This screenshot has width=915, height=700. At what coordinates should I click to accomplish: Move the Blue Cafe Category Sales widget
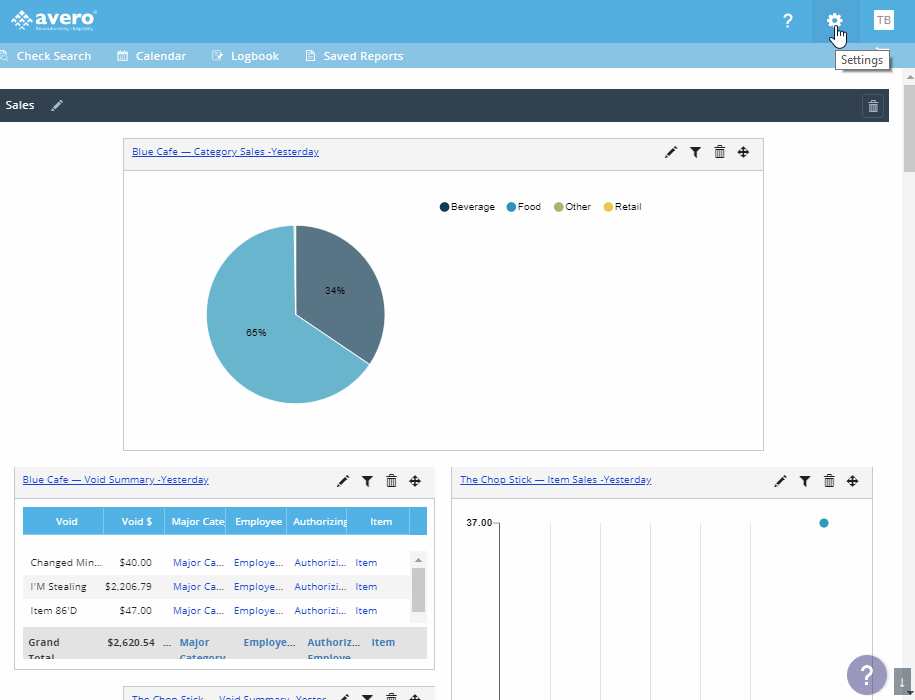[x=743, y=152]
